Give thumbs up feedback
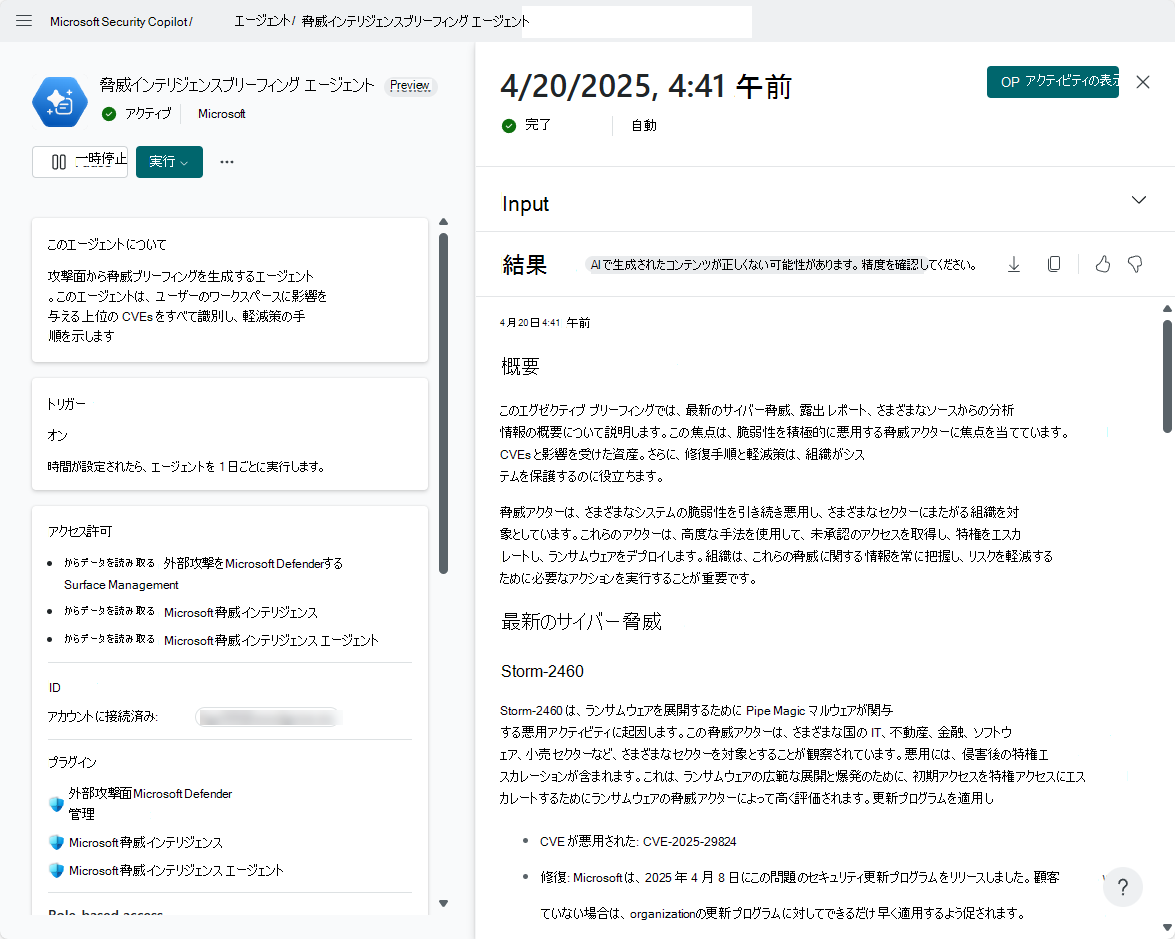 point(1102,264)
